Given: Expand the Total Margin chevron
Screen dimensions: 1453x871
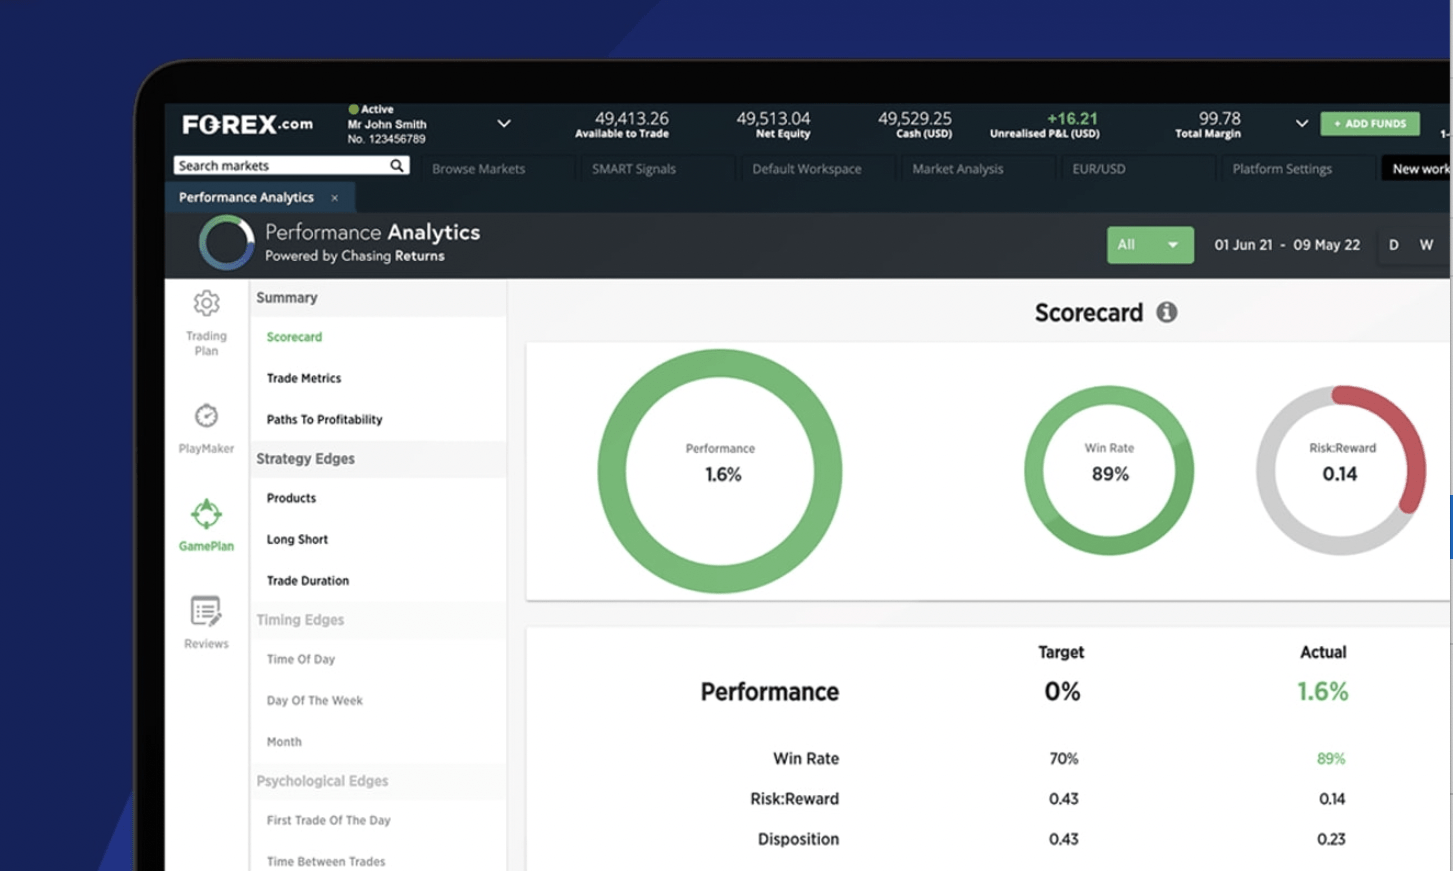Looking at the screenshot, I should click(1301, 124).
